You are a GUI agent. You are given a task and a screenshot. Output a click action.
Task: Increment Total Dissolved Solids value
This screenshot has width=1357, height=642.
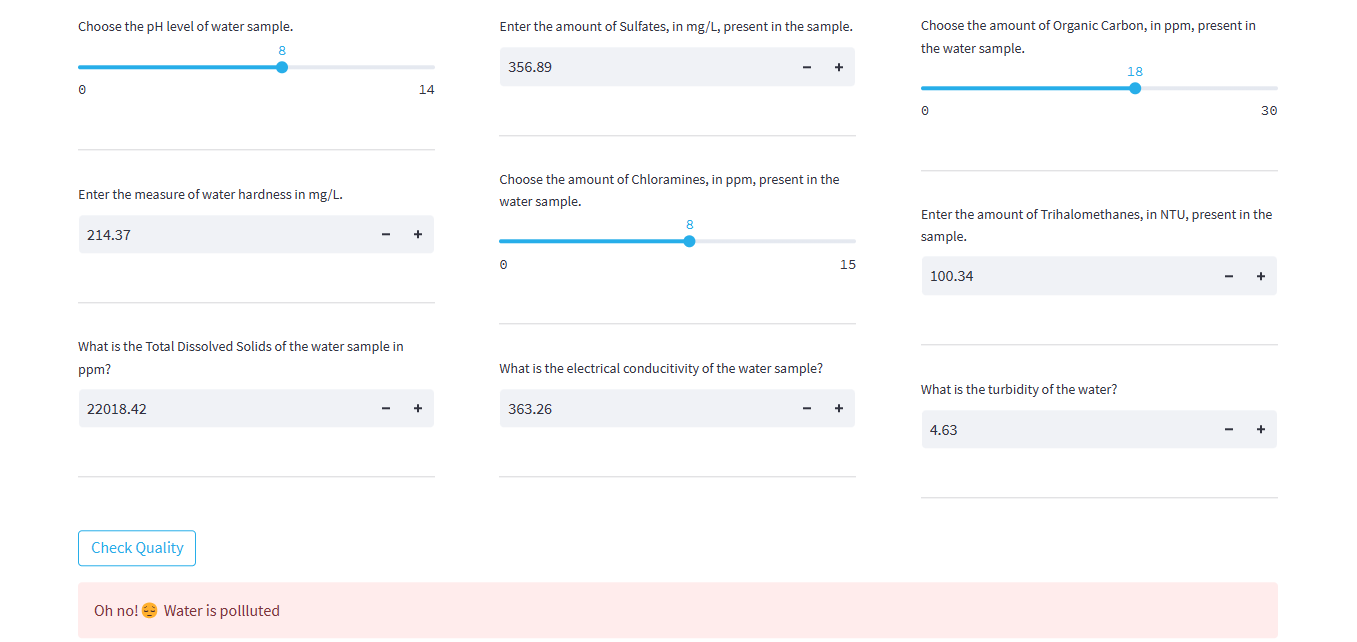point(417,408)
